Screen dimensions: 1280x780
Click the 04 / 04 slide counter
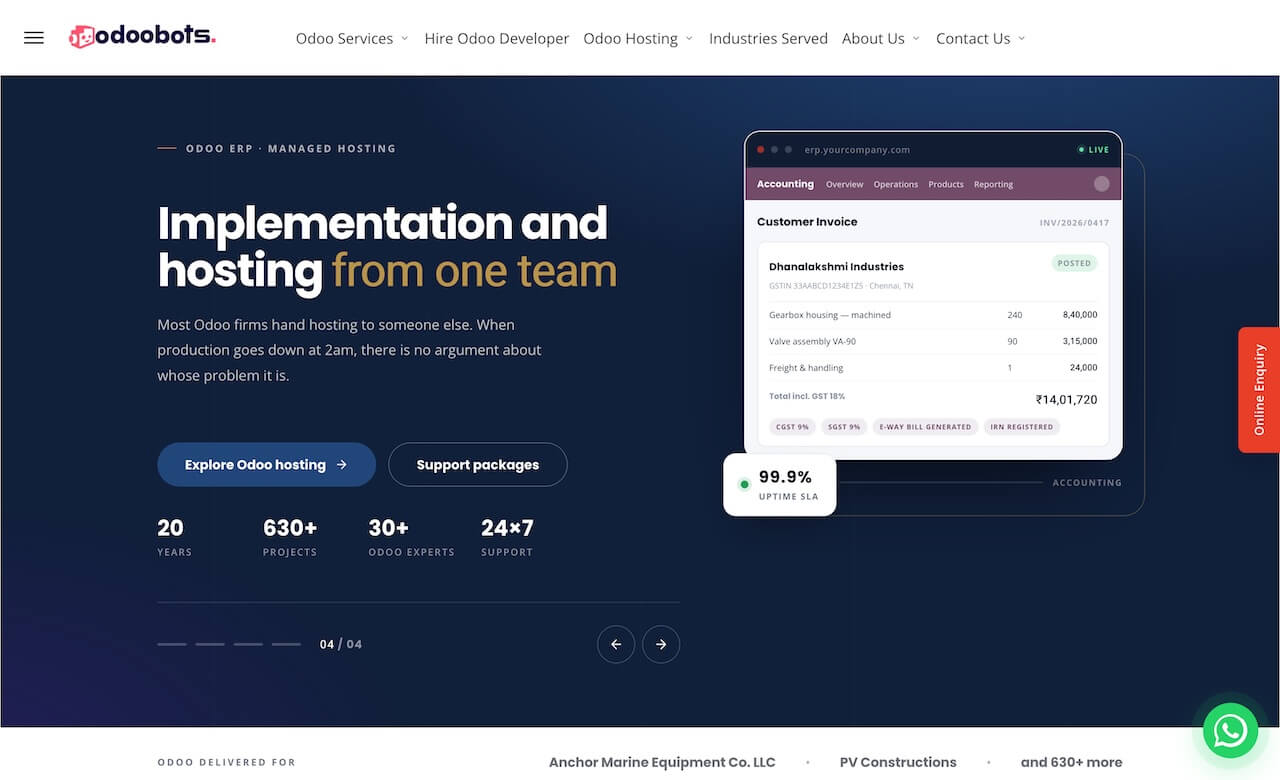(341, 644)
